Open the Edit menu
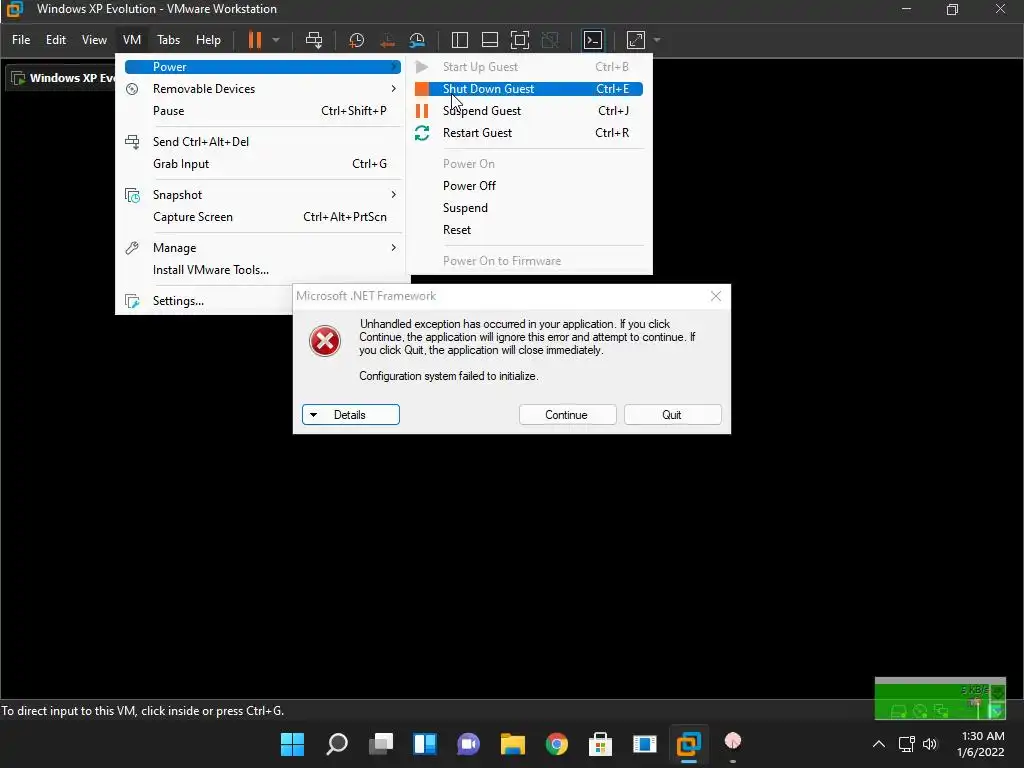 (x=56, y=40)
